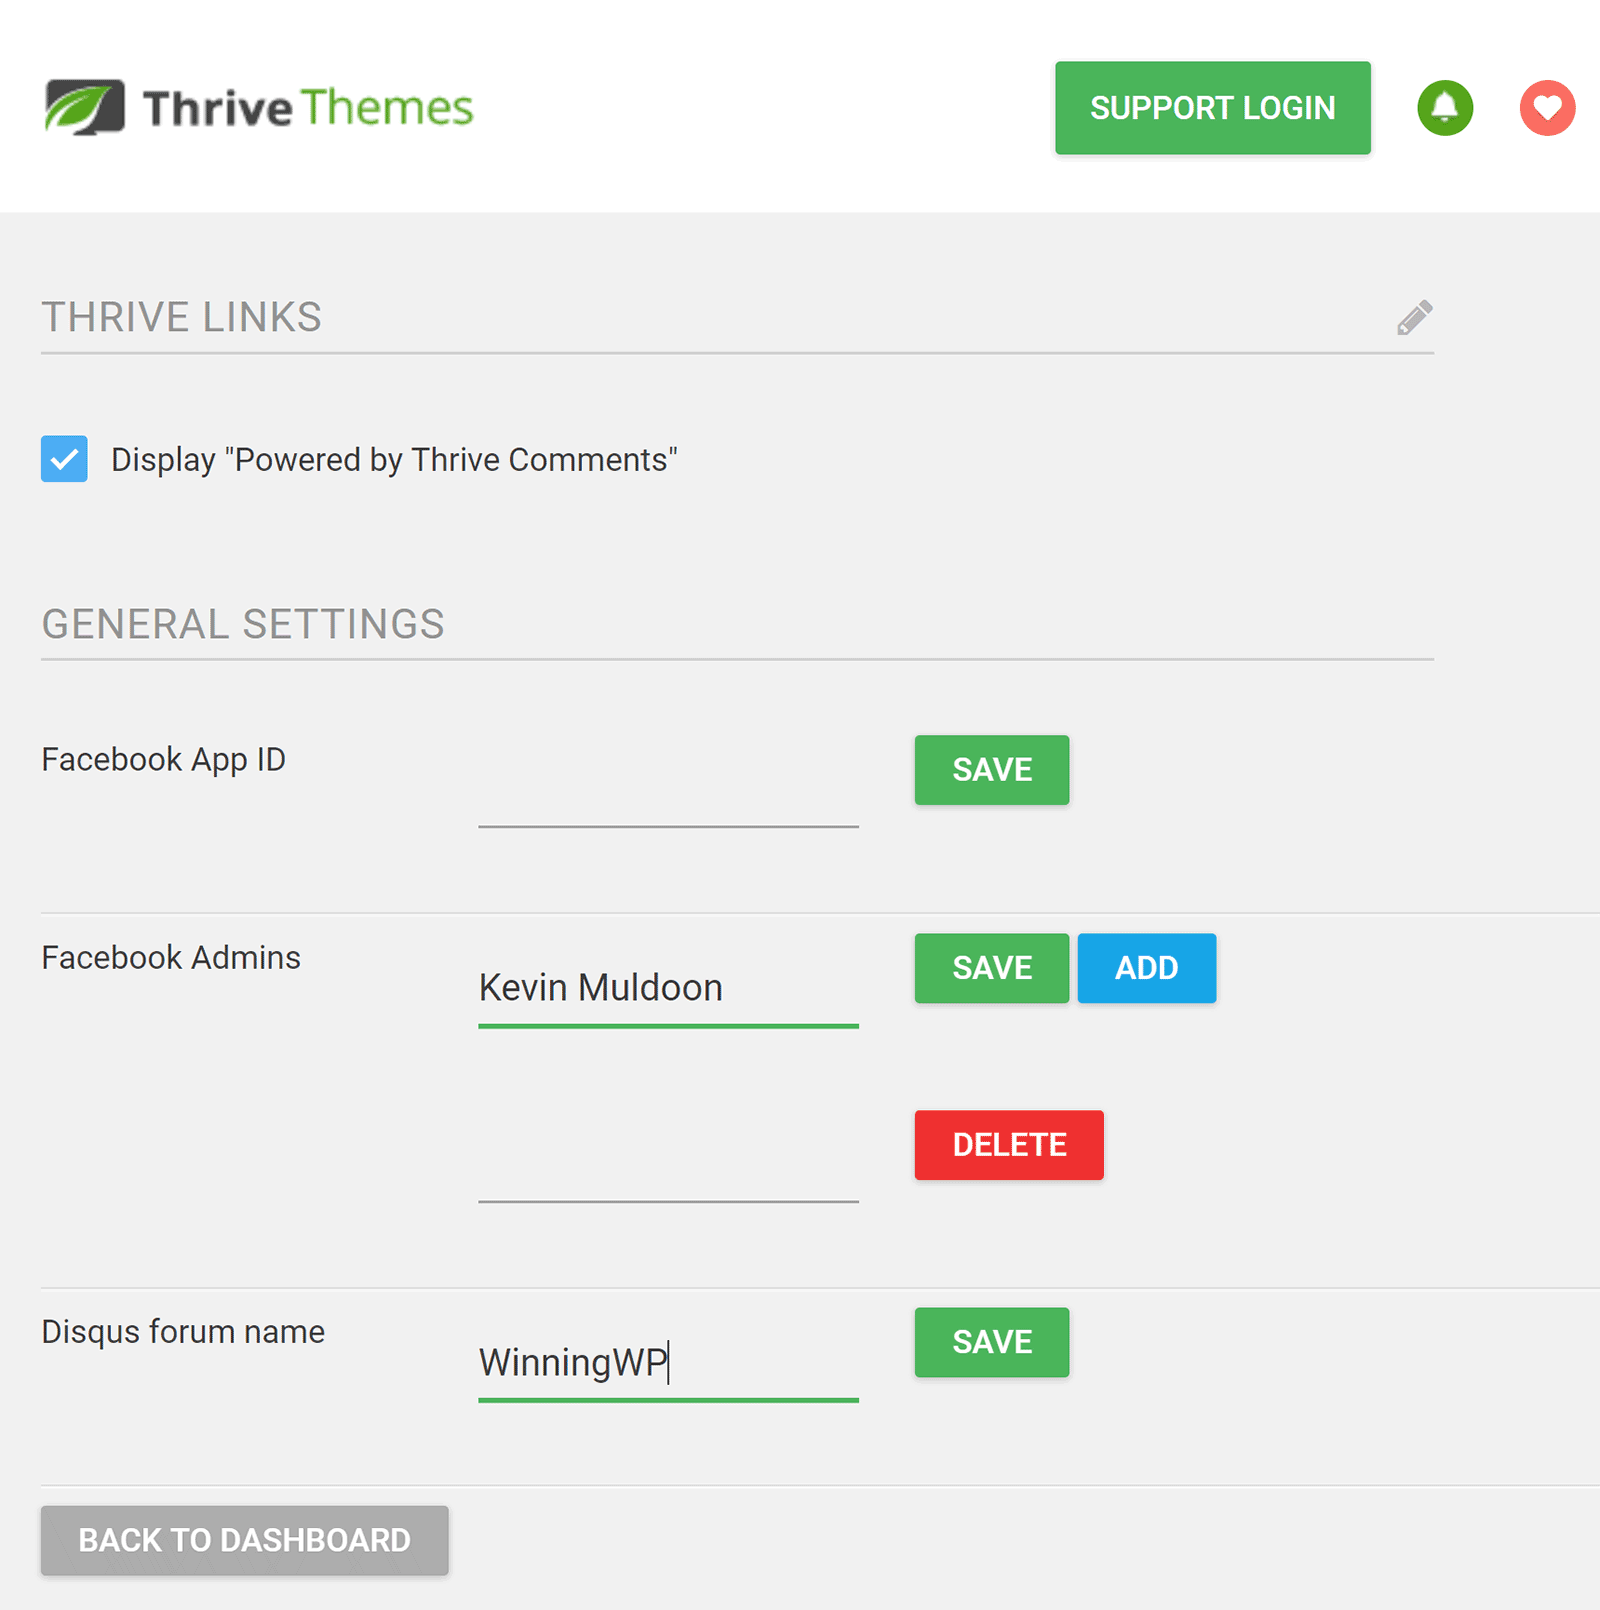Toggle Display Powered by Thrive Comments checkbox
Screen dimensions: 1600x1610
(64, 459)
